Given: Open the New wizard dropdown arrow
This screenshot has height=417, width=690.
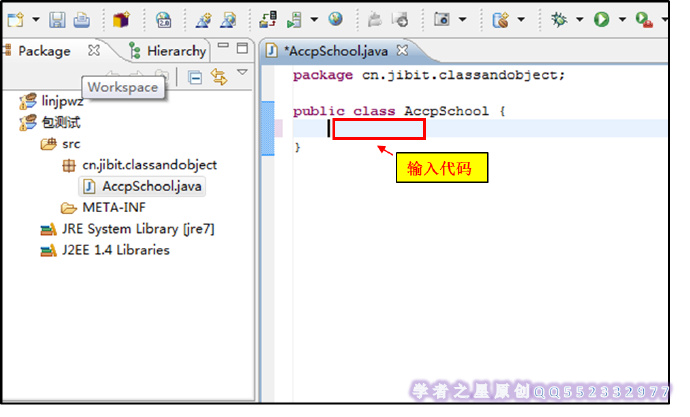Looking at the screenshot, I should [x=36, y=20].
